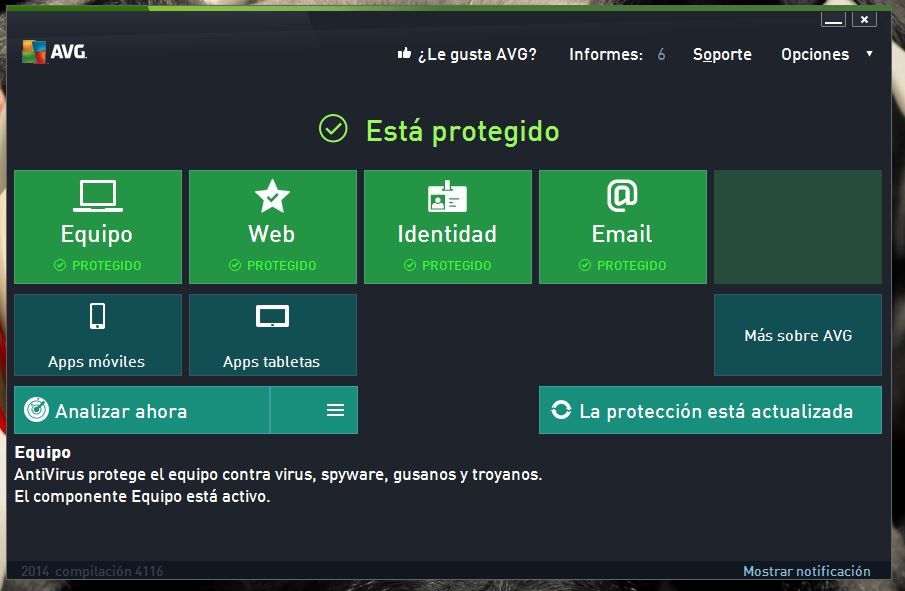The image size is (905, 591).
Task: Click El componente Equipo está activo text
Action: (142, 496)
